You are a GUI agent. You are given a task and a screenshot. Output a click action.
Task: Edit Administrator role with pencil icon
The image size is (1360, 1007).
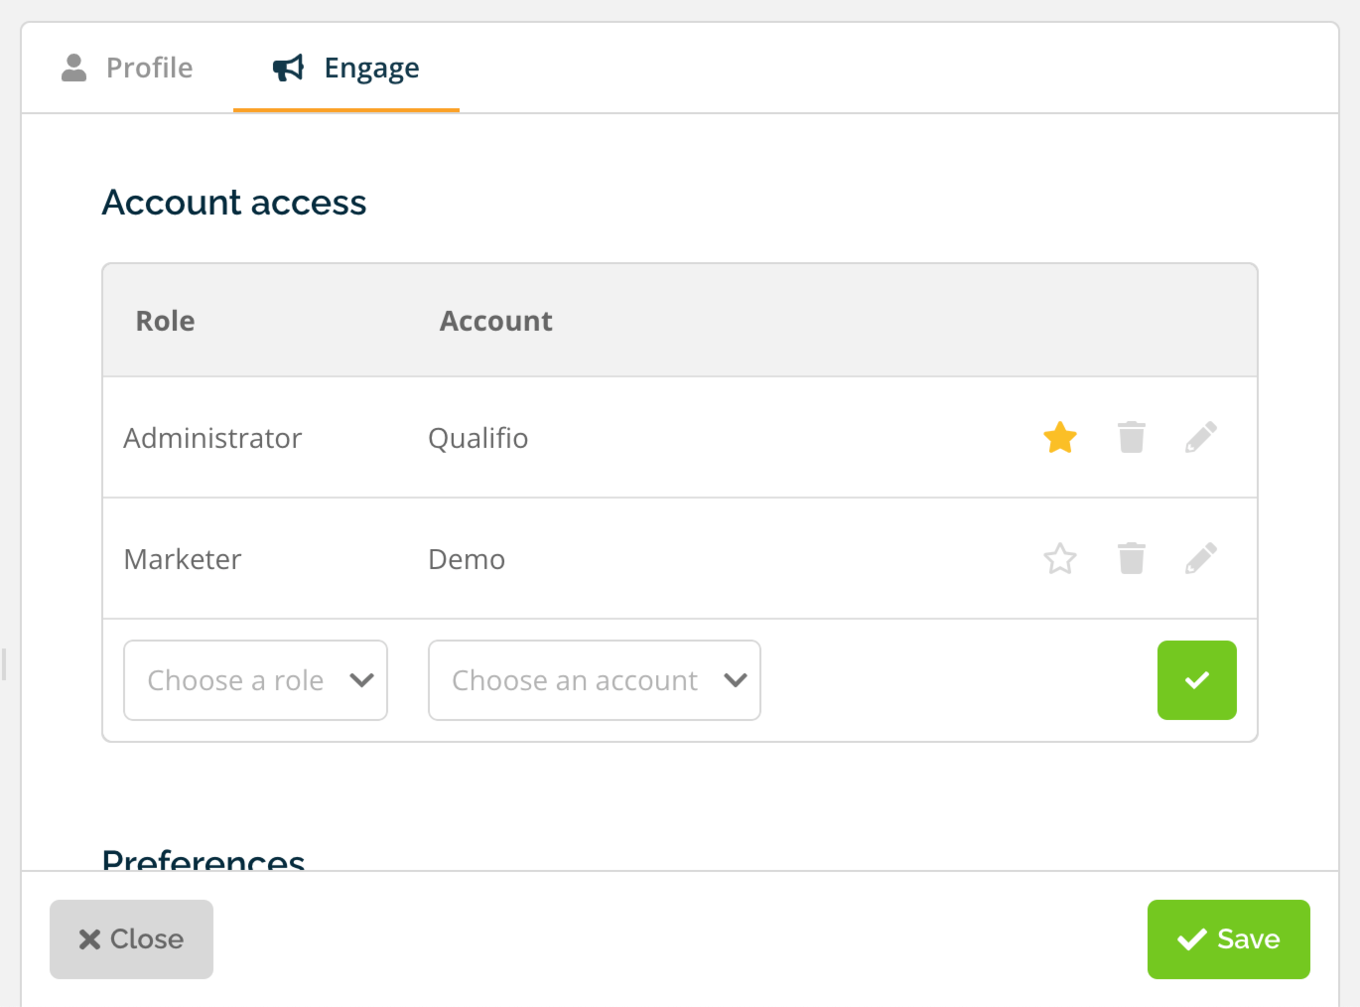1201,437
